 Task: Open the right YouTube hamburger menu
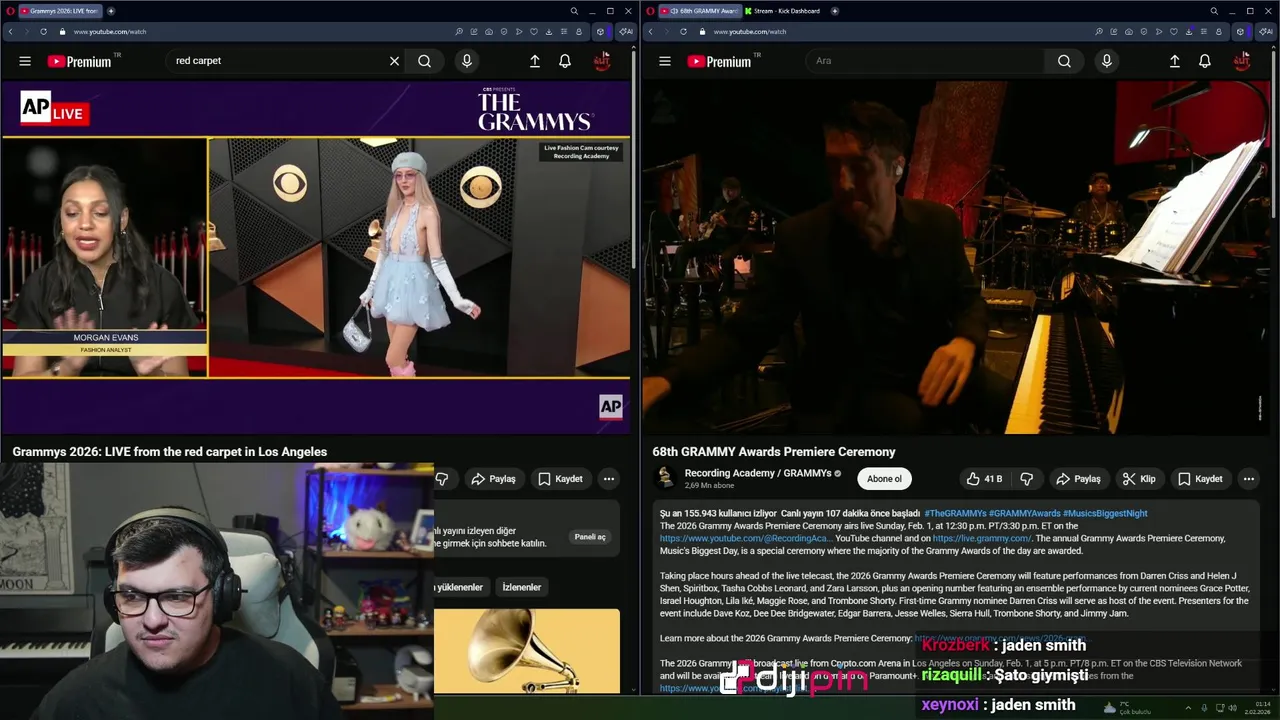(665, 61)
